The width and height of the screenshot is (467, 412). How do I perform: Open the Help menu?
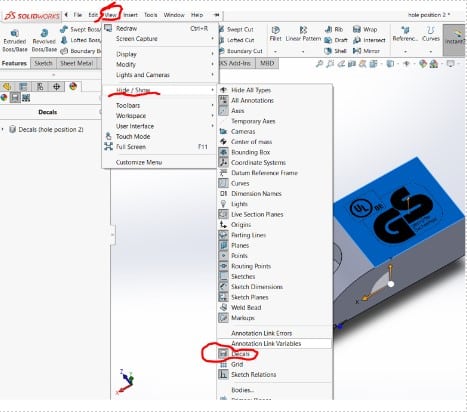point(197,15)
